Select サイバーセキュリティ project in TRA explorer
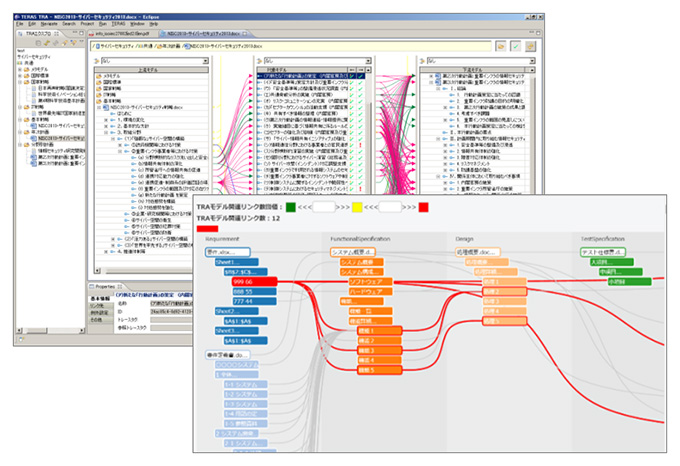Viewport: 680px width, 466px height. [x=34, y=57]
